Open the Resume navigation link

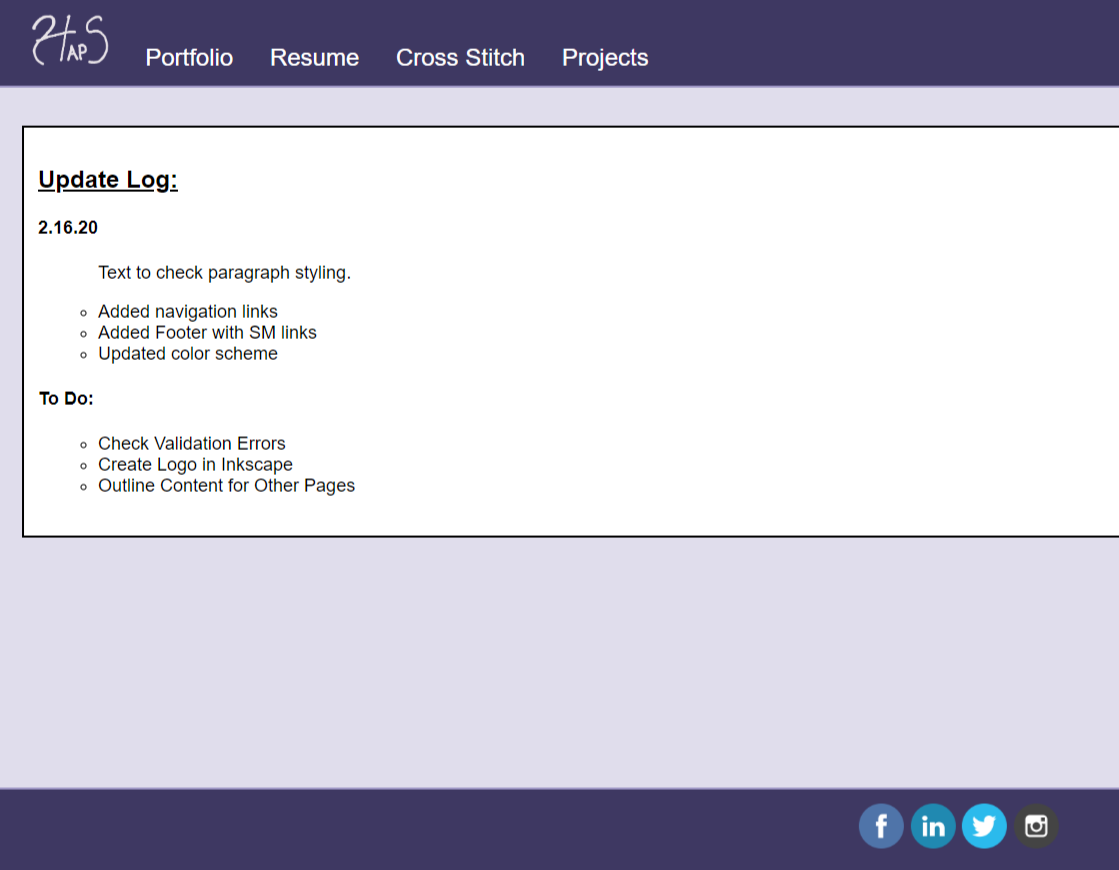[x=314, y=58]
